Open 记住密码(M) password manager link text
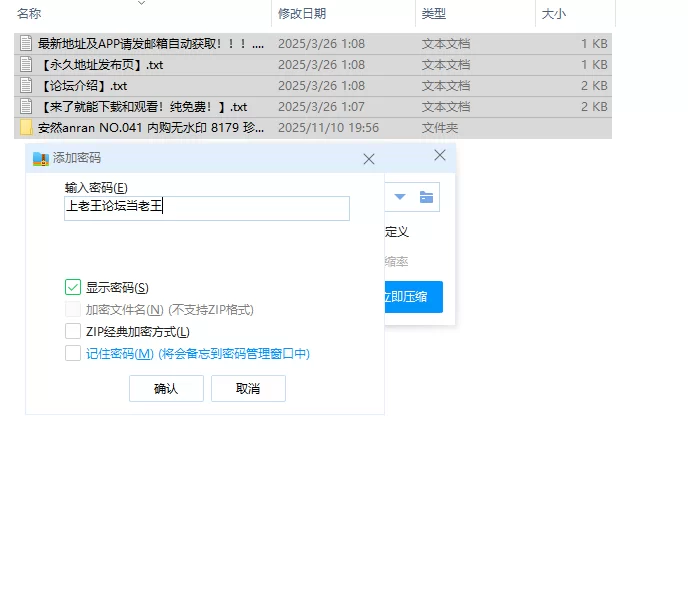The image size is (688, 613). pos(197,354)
